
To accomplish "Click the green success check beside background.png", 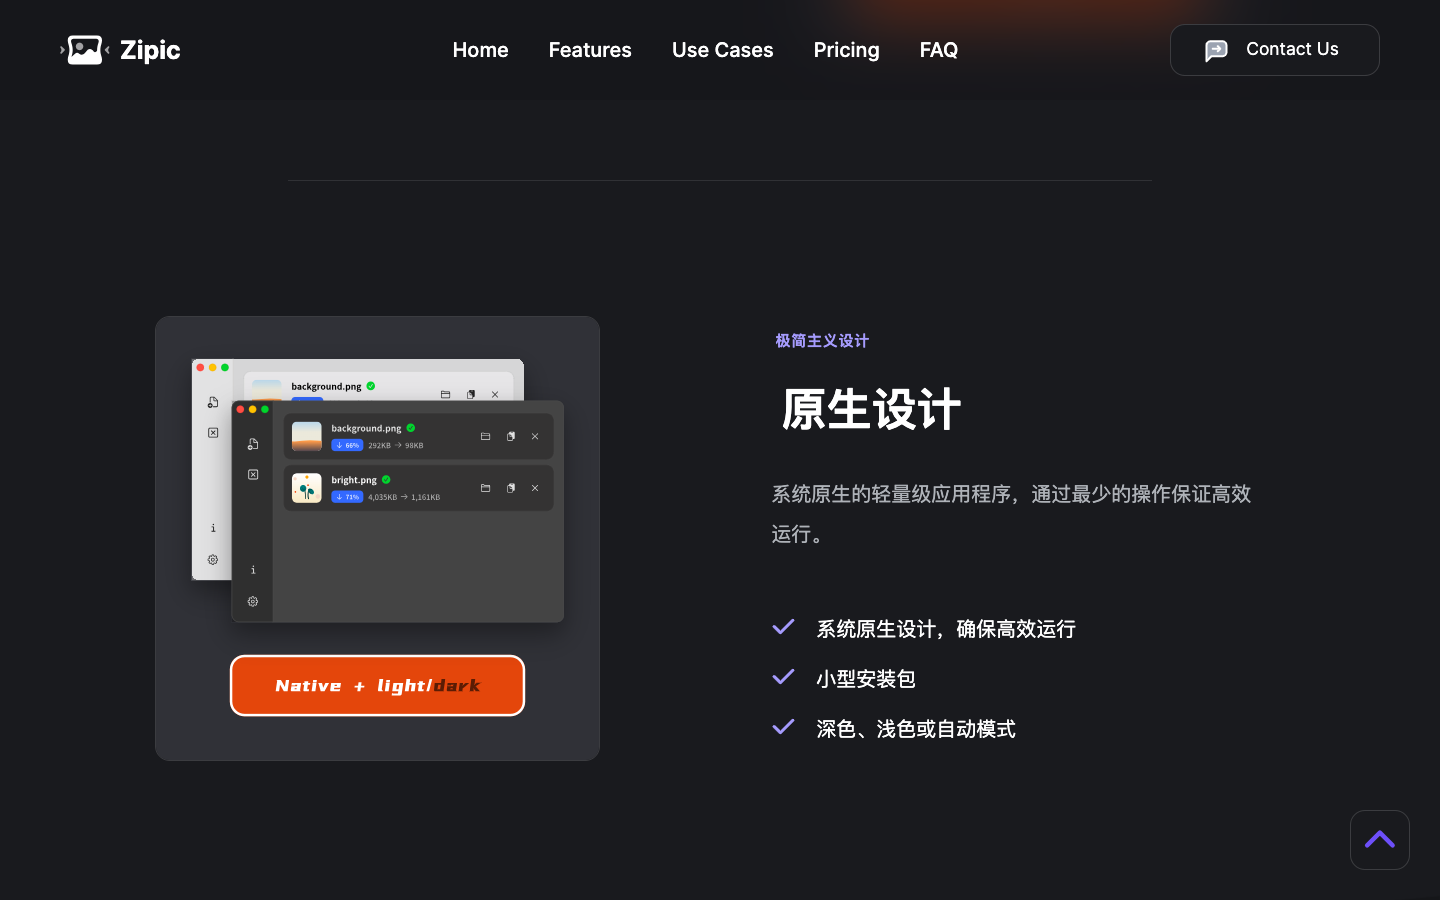I will point(411,427).
